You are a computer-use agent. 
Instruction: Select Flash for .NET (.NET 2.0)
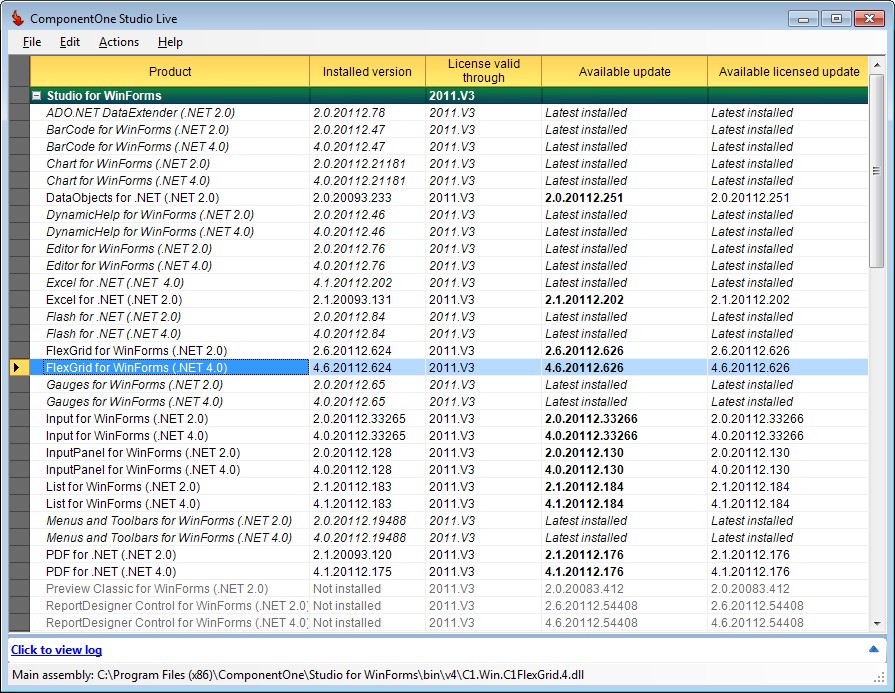click(x=114, y=317)
